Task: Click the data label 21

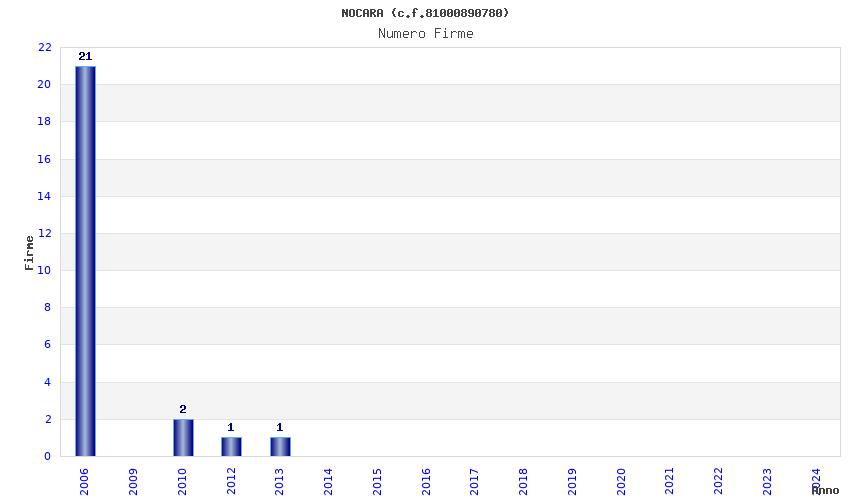Action: (85, 56)
